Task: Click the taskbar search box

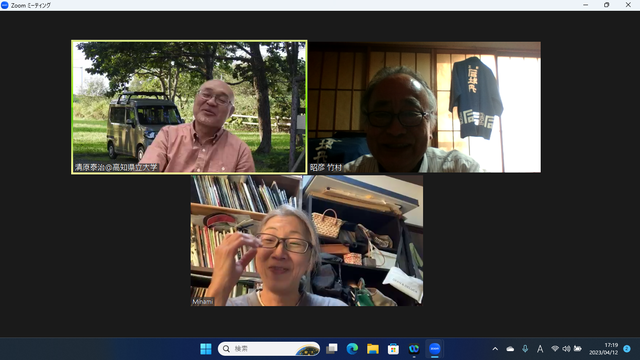Action: point(269,349)
